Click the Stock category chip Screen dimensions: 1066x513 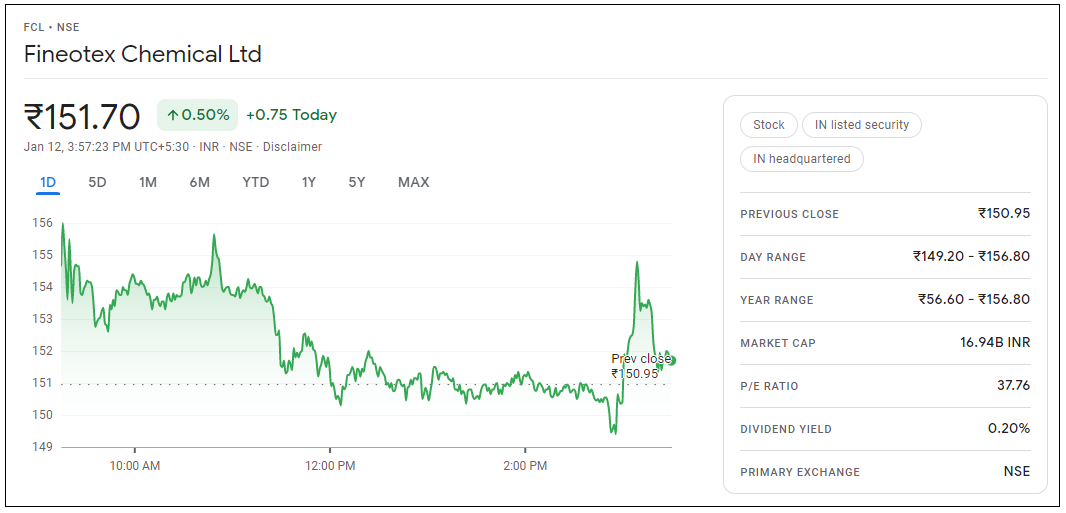coord(768,125)
